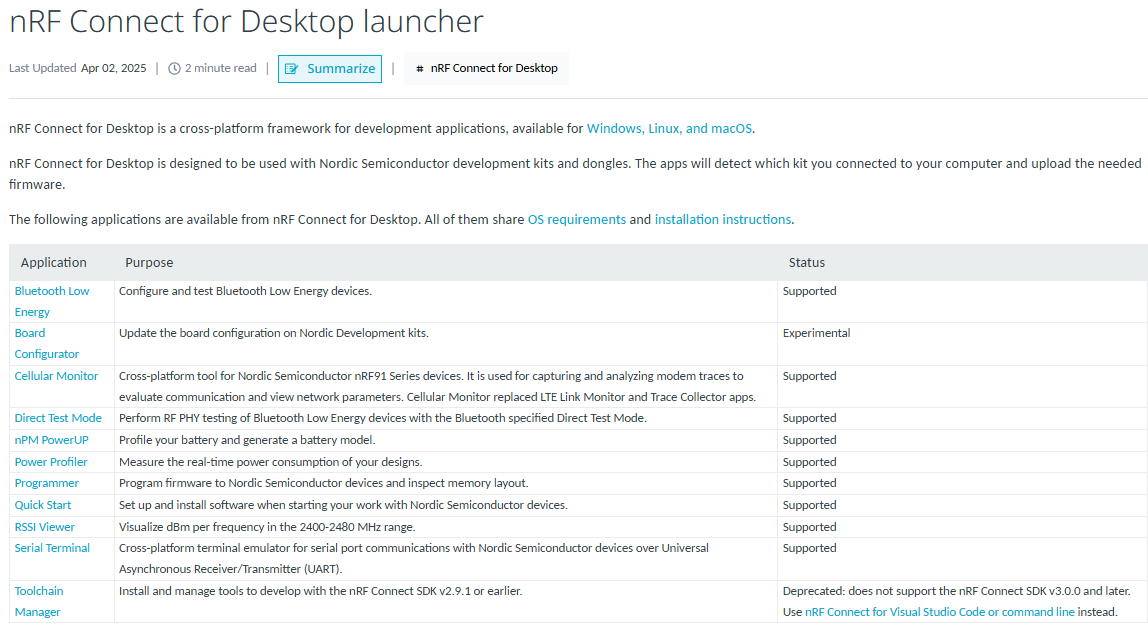Image resolution: width=1148 pixels, height=631 pixels.
Task: Click Supported status in nPM PowerUP row
Action: pos(809,440)
